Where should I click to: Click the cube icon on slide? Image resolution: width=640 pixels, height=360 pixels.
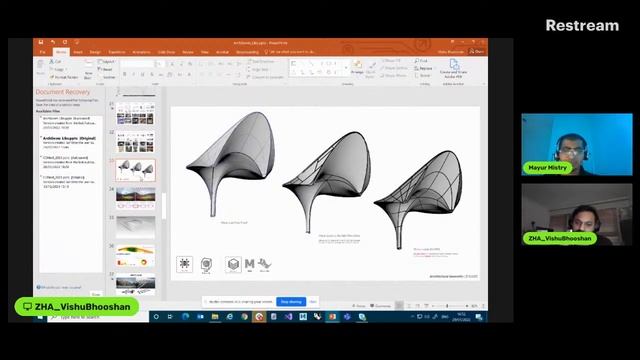click(233, 264)
